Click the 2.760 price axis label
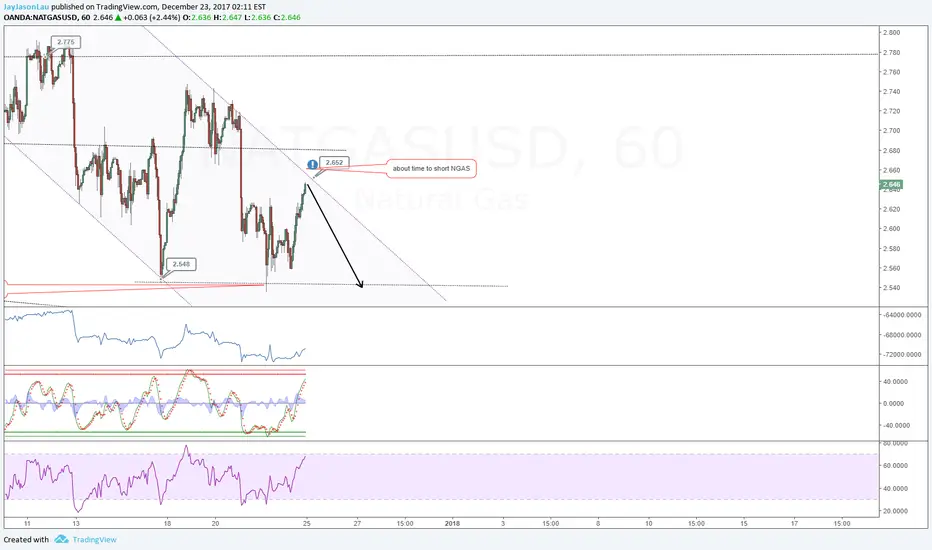The width and height of the screenshot is (932, 550). [x=892, y=72]
